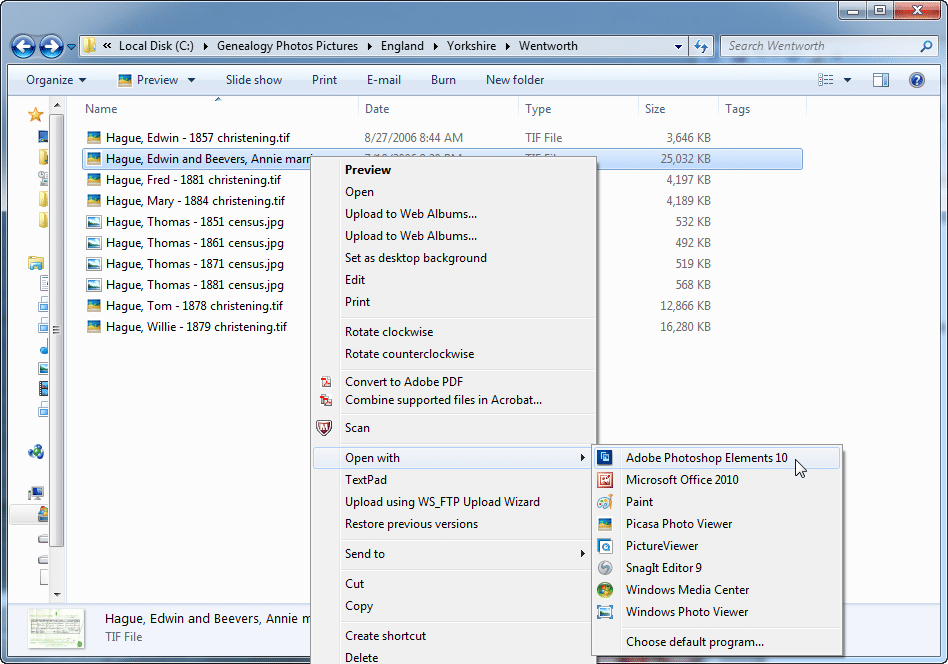Click the PictureViewer icon
The height and width of the screenshot is (664, 948).
click(x=605, y=546)
